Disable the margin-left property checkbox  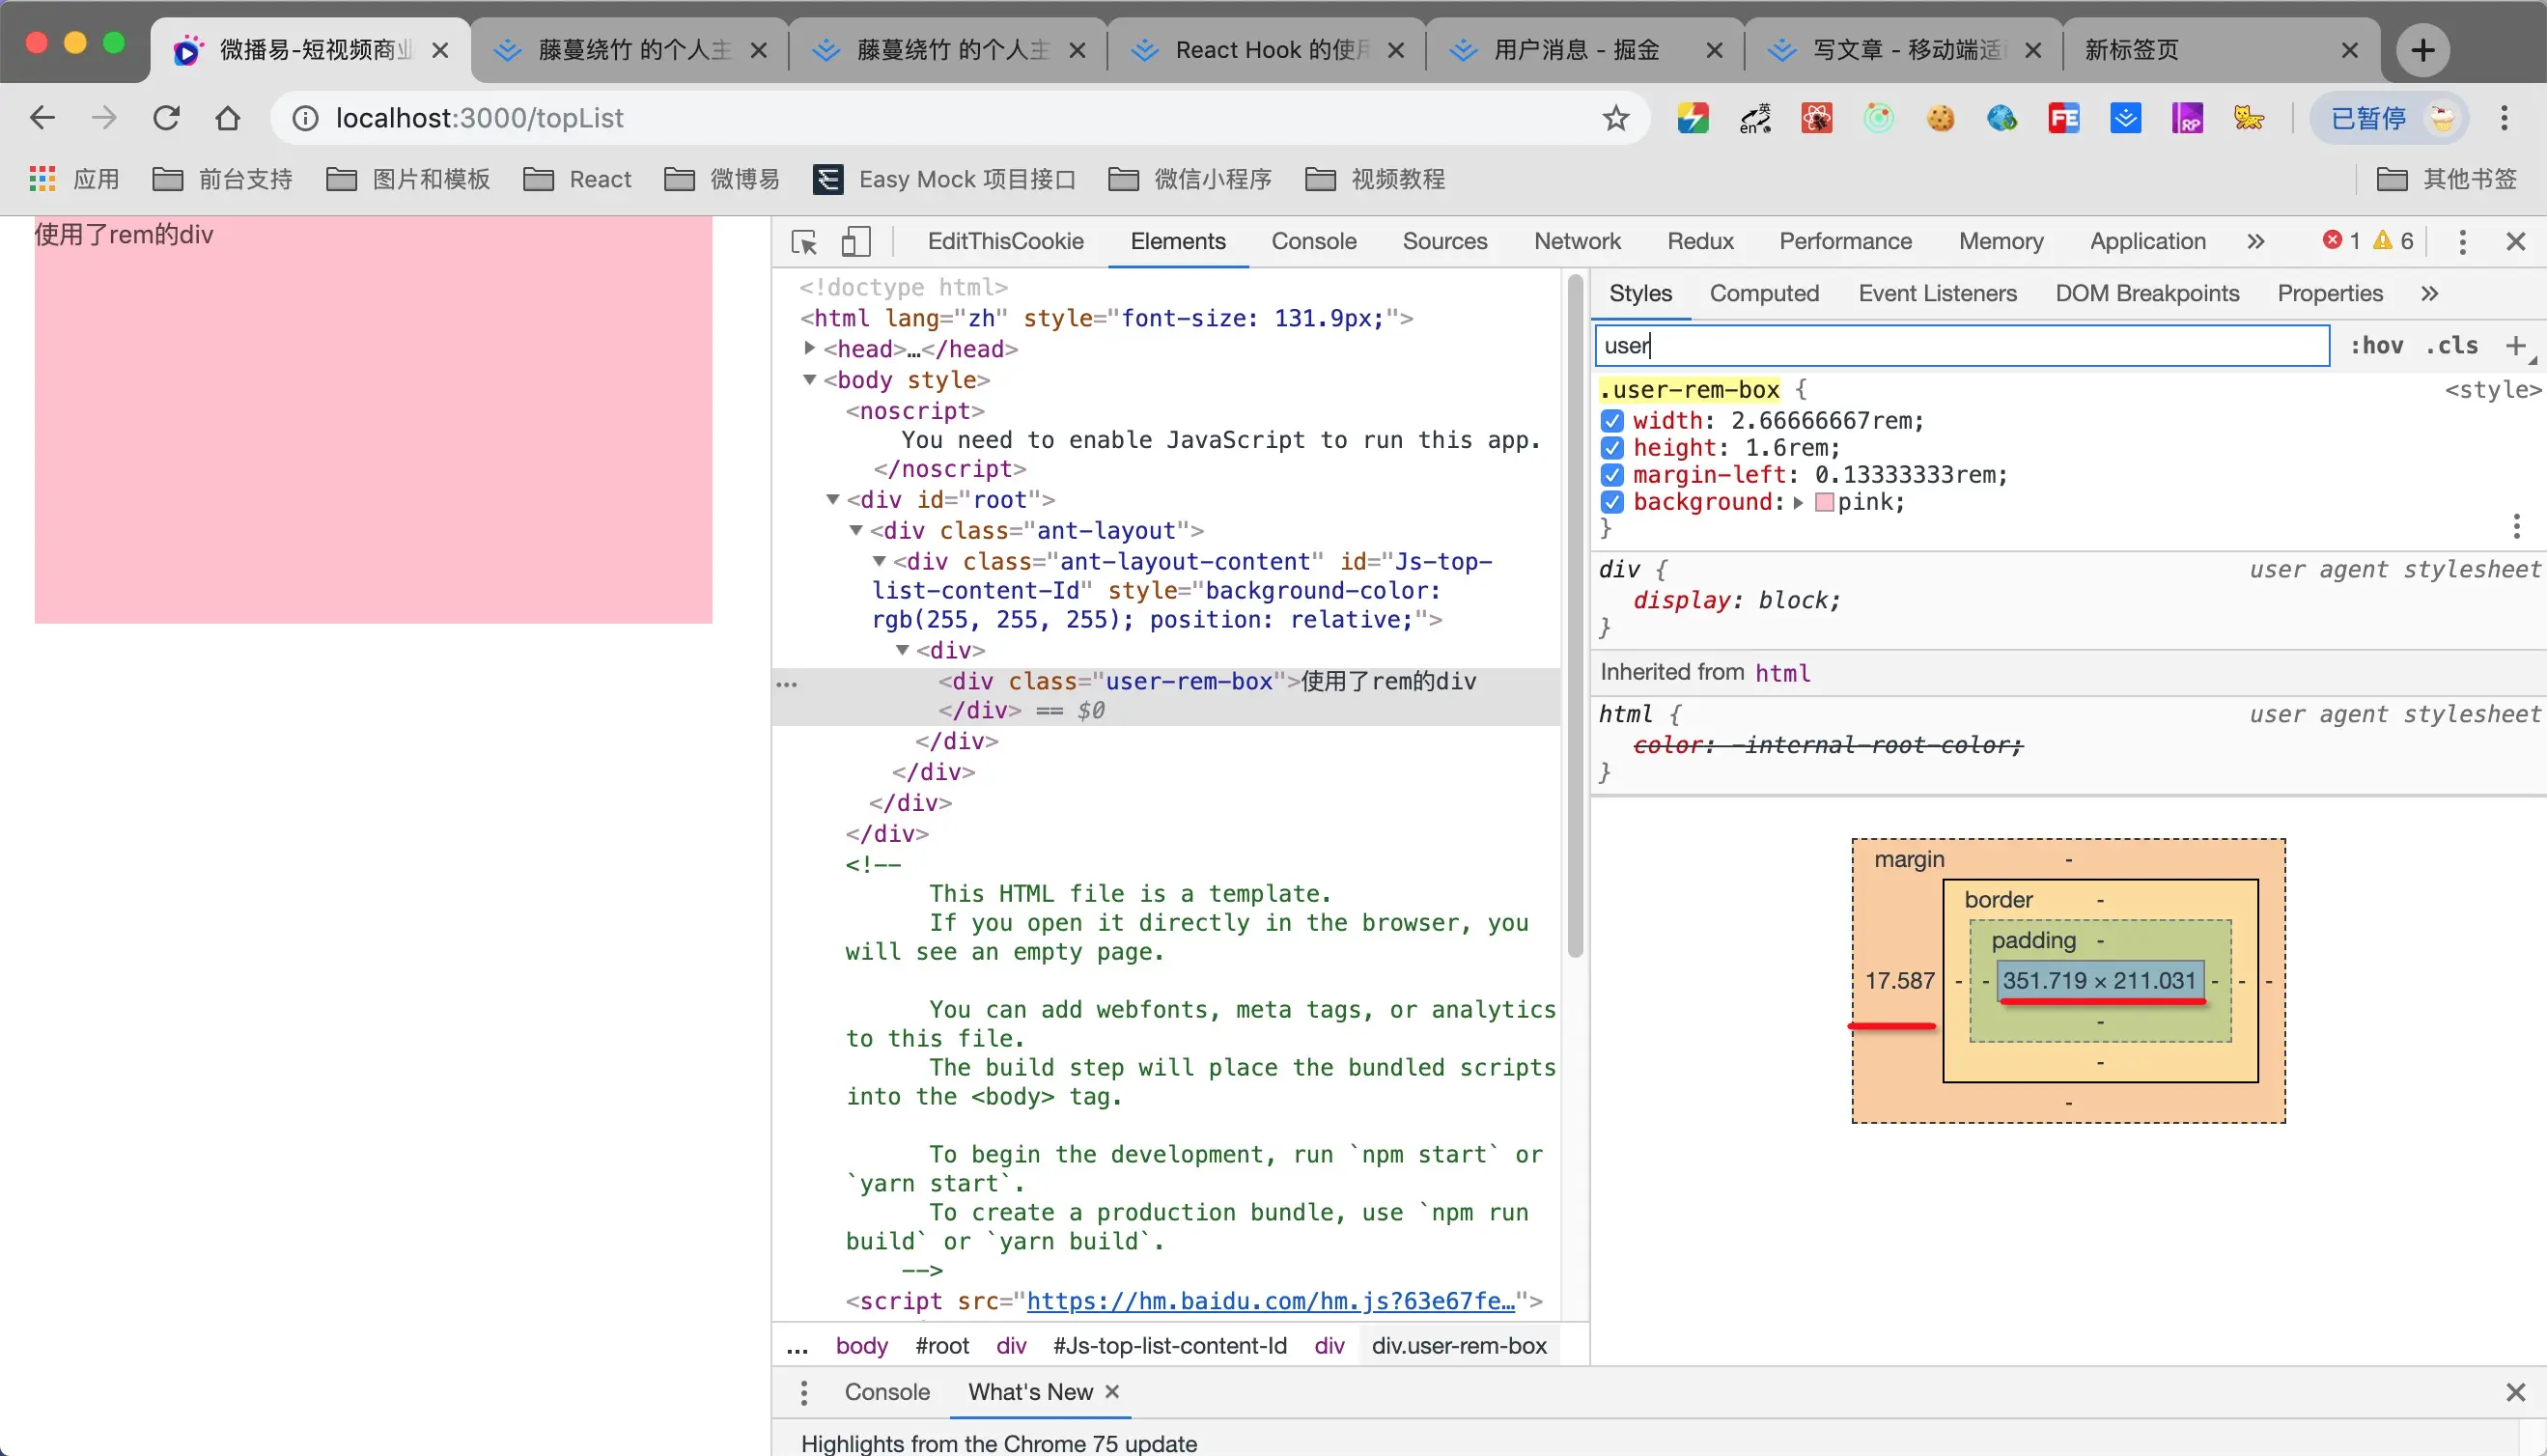tap(1612, 475)
